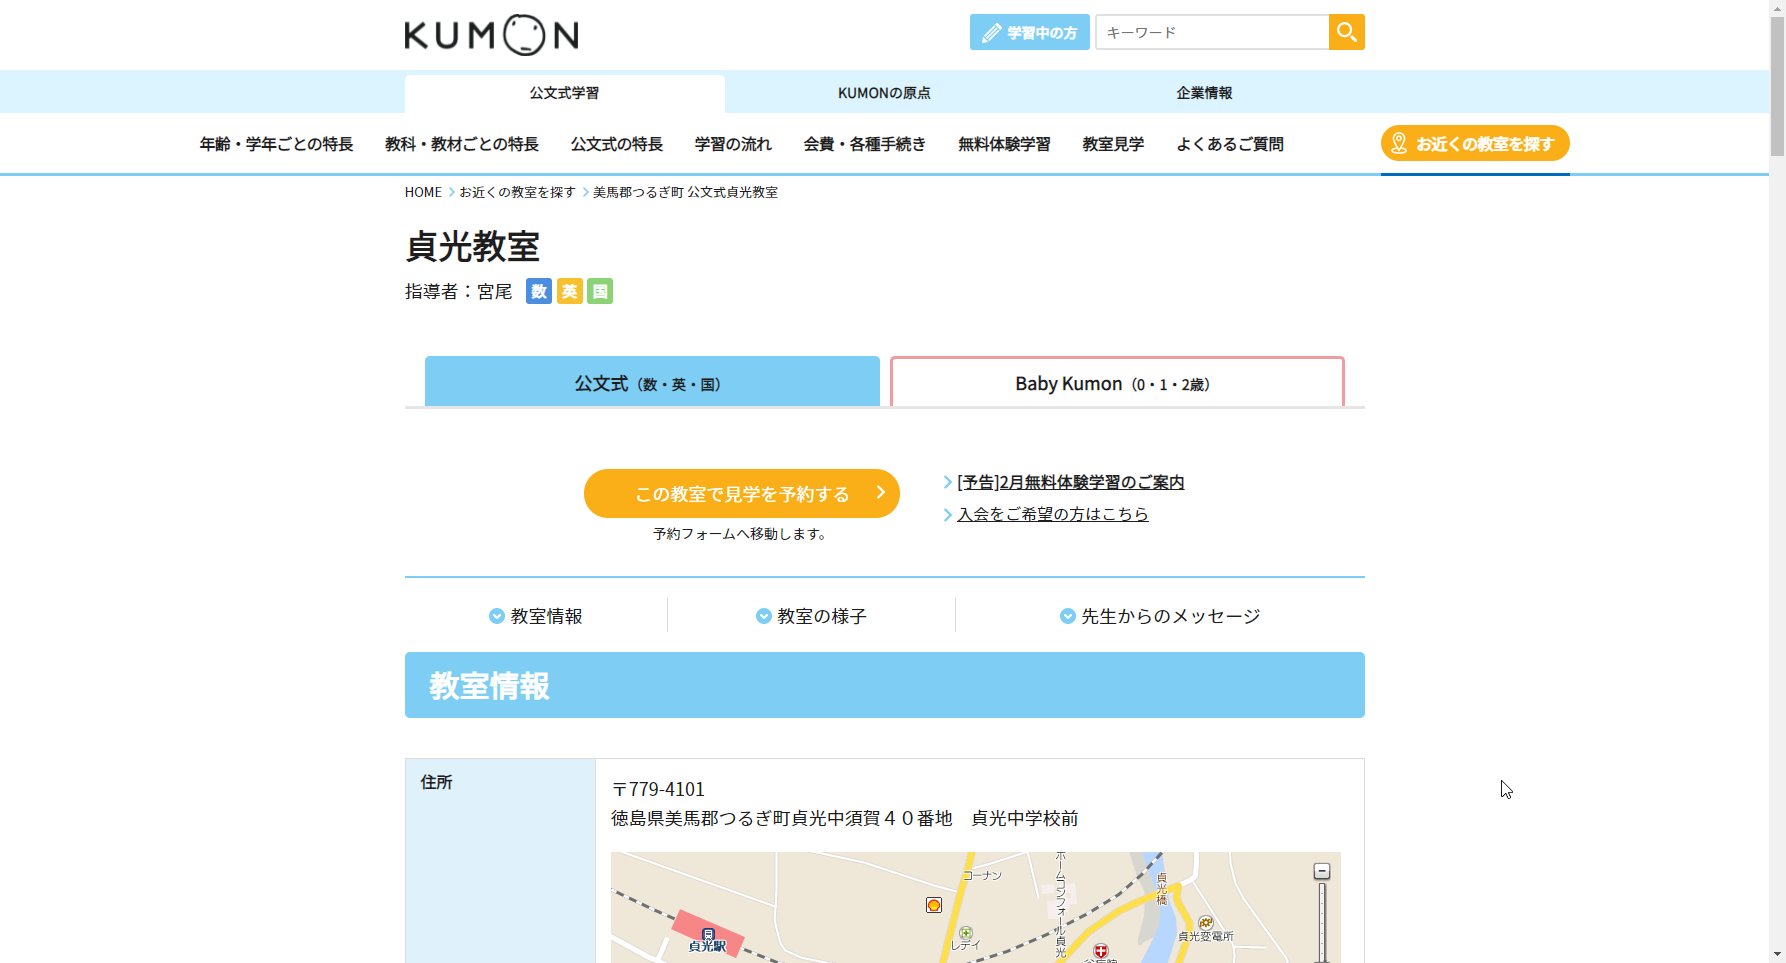Click the scrollbar up arrow
Viewport: 1786px width, 963px height.
pos(1777,8)
